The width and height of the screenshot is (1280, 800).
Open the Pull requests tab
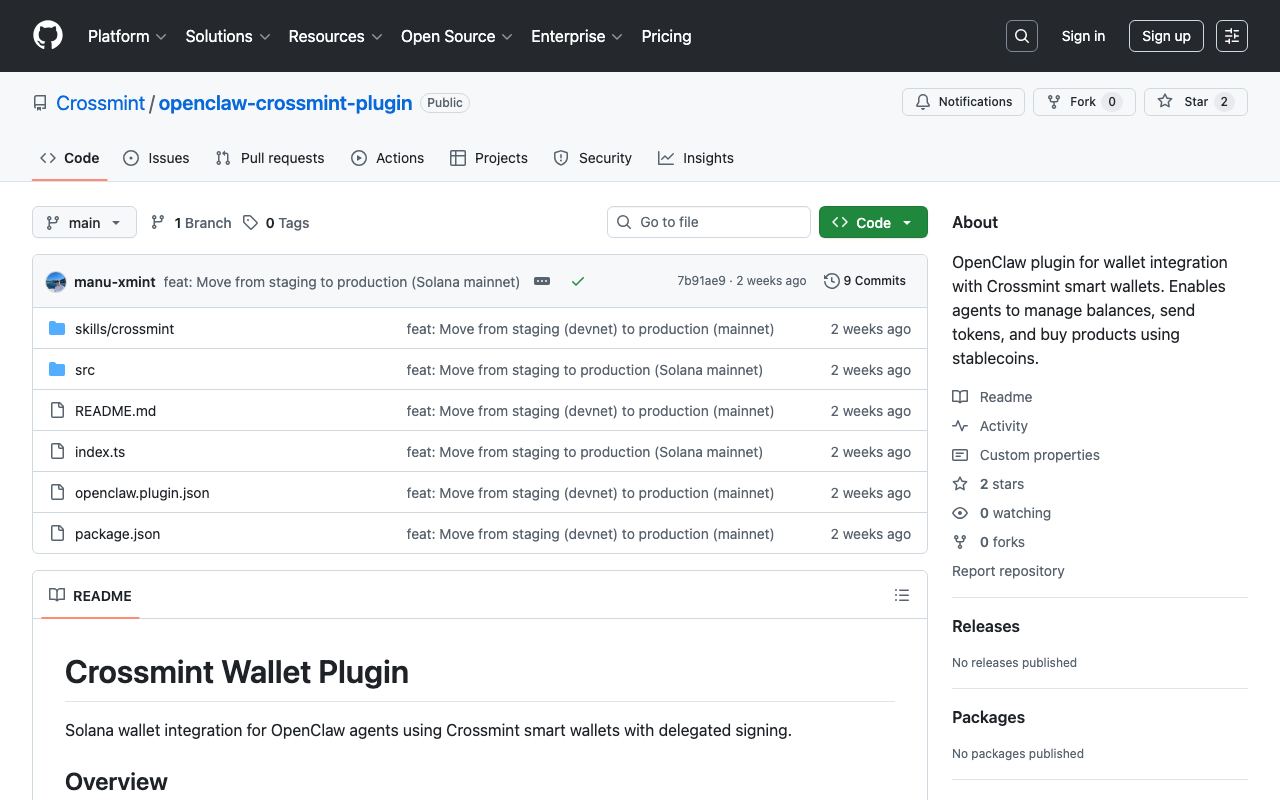click(x=269, y=158)
